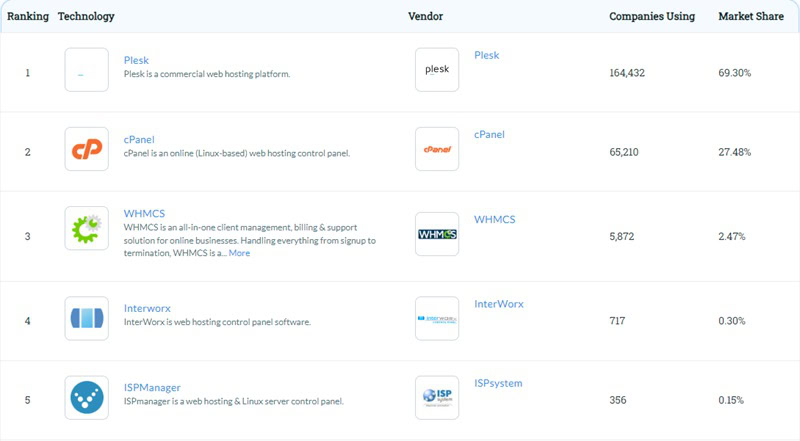
Task: Click the Plesk commercial web hosting description
Action: 207,74
